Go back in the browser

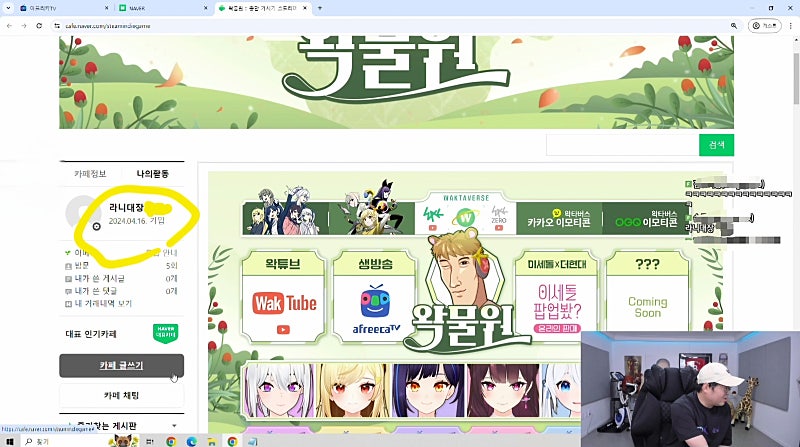pyautogui.click(x=9, y=26)
